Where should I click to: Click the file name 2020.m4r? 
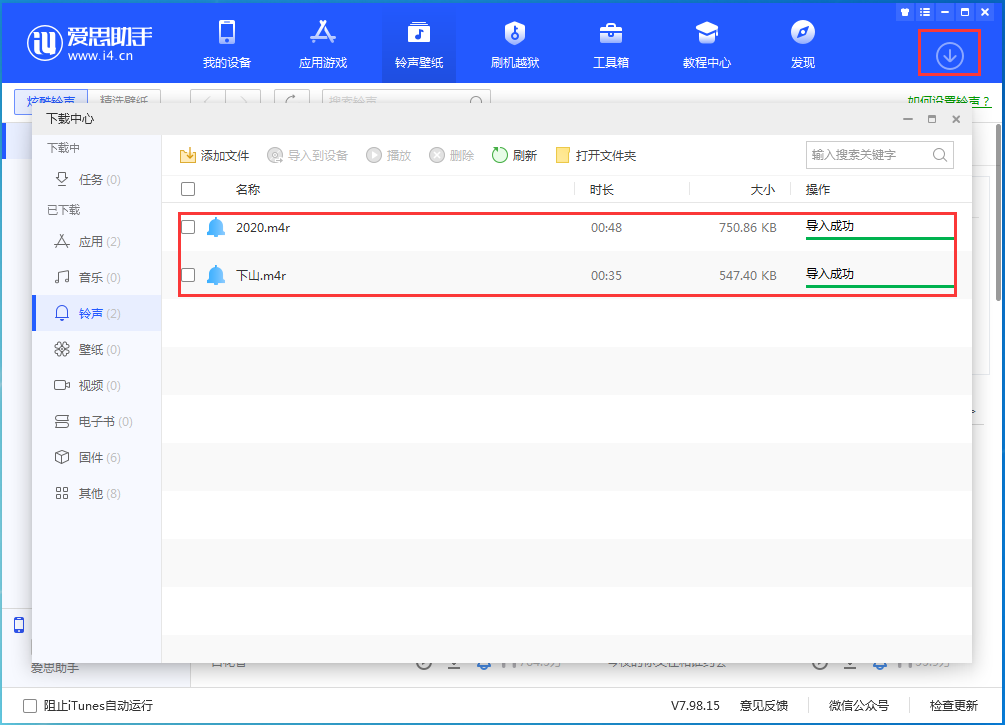pos(263,228)
